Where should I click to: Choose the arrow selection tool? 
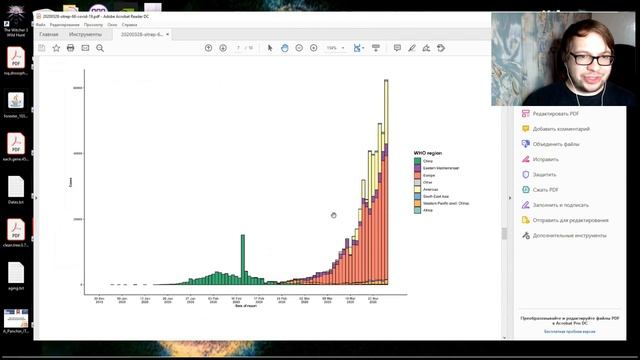[x=270, y=48]
